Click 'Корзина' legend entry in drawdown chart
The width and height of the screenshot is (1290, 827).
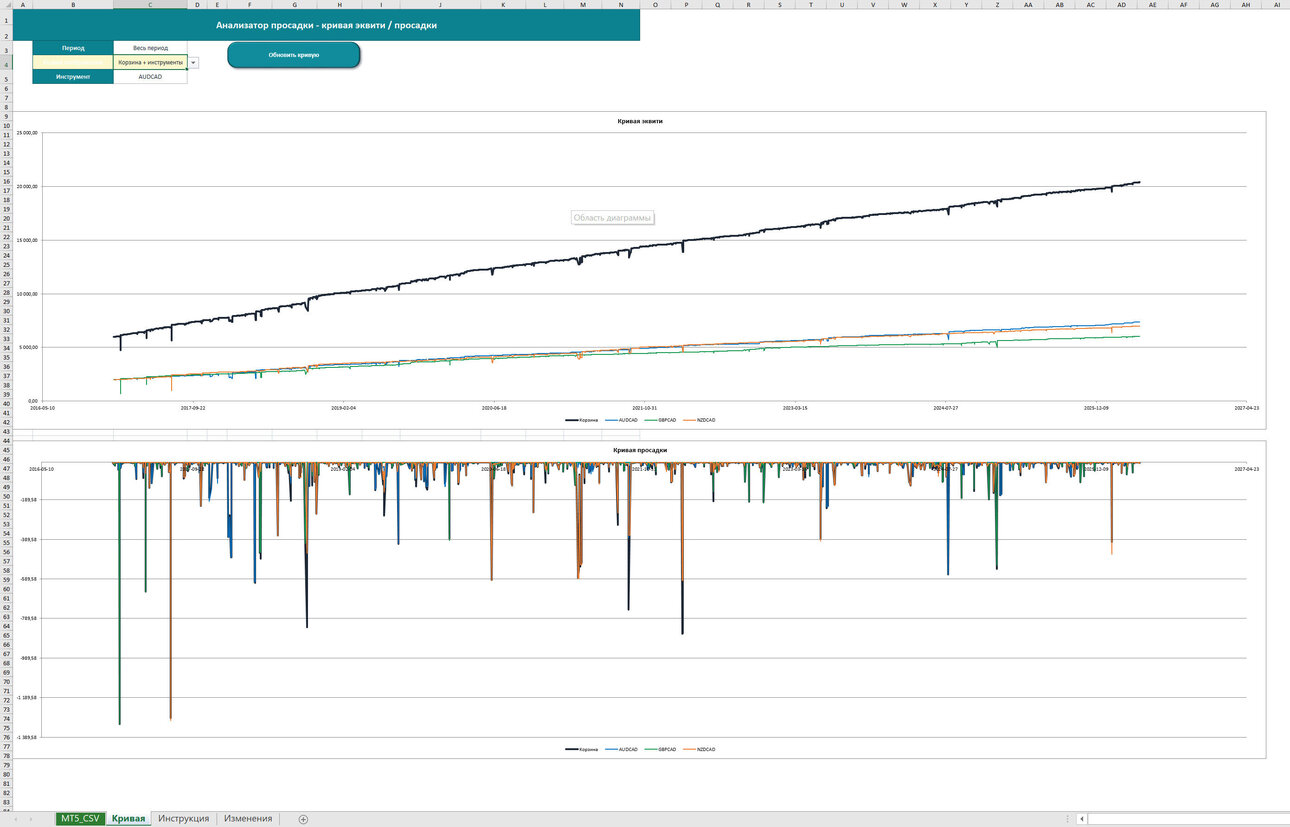pyautogui.click(x=581, y=749)
